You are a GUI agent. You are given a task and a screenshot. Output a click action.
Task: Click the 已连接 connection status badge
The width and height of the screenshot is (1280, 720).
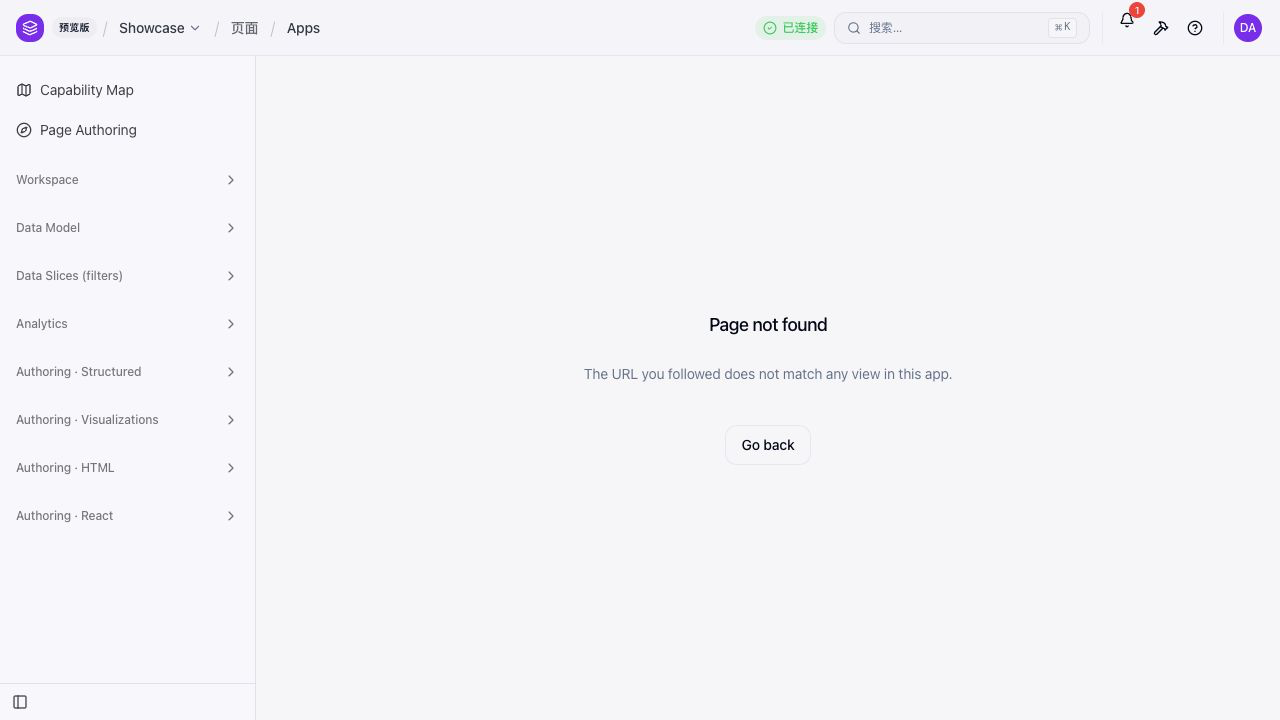tap(790, 28)
